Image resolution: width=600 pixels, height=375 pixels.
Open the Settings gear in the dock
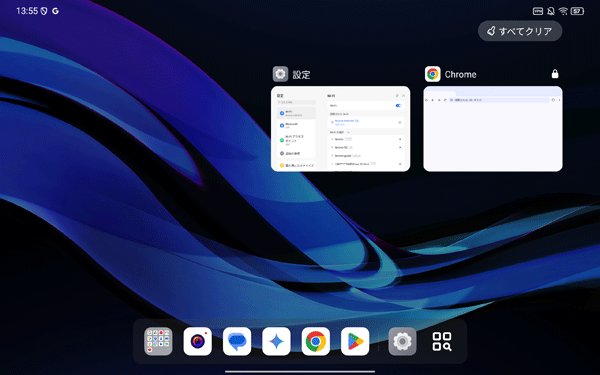pyautogui.click(x=402, y=341)
